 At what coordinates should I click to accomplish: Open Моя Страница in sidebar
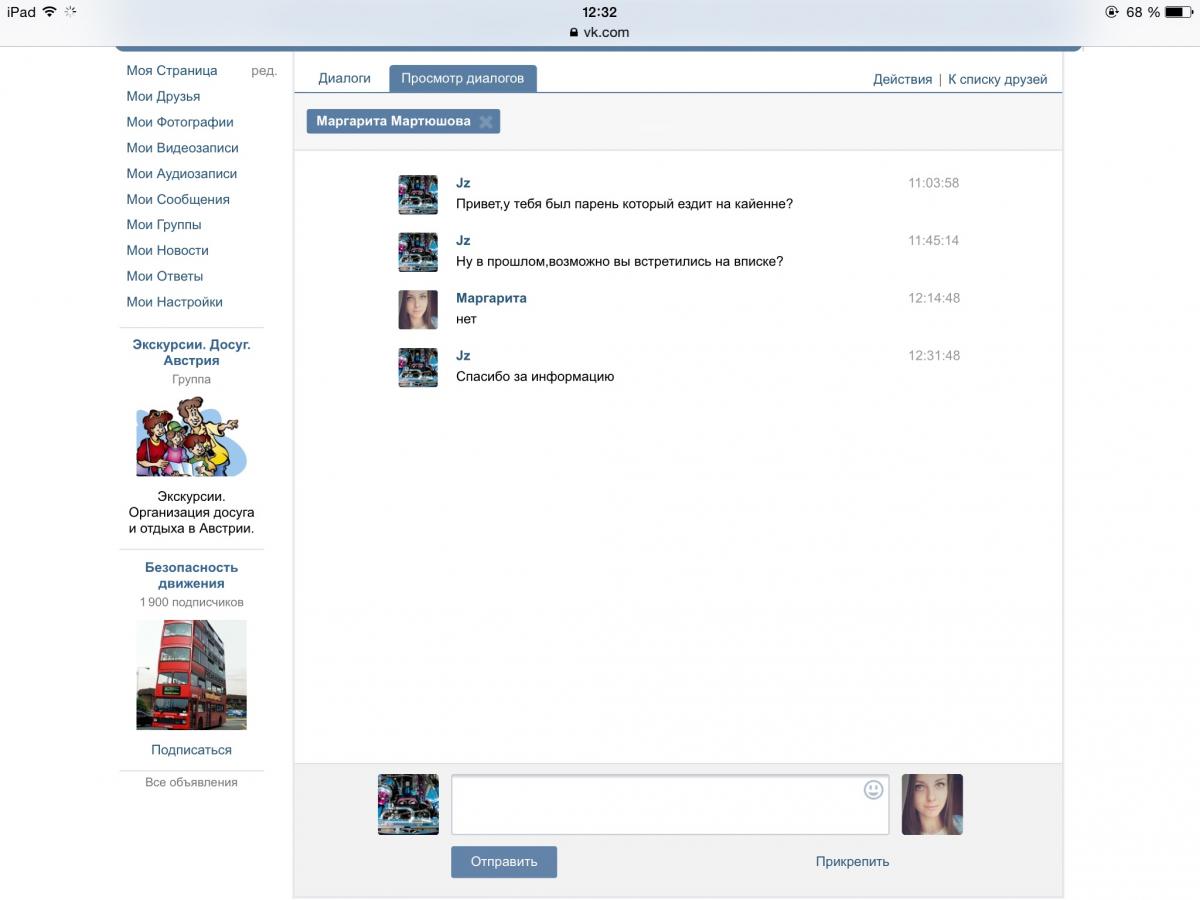click(x=172, y=71)
